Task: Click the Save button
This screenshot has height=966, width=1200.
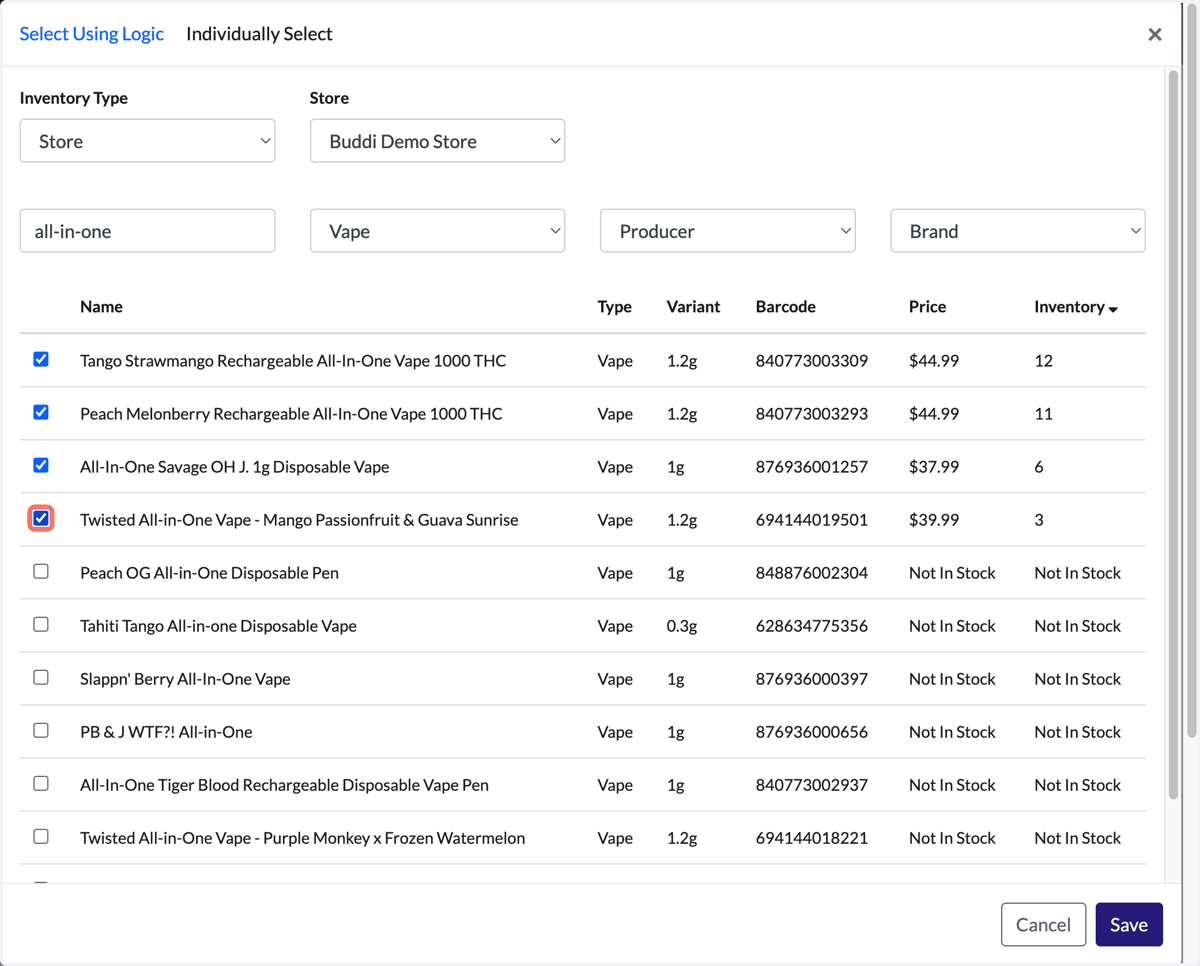Action: [x=1129, y=924]
